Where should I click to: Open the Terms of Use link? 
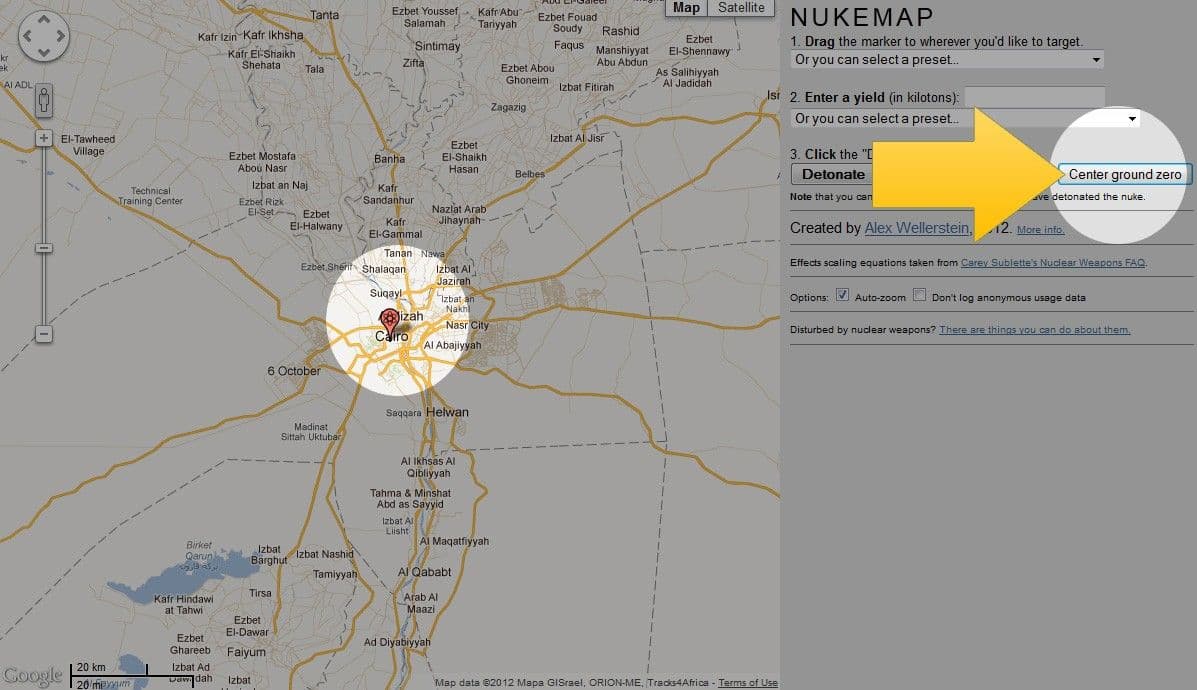(x=747, y=682)
